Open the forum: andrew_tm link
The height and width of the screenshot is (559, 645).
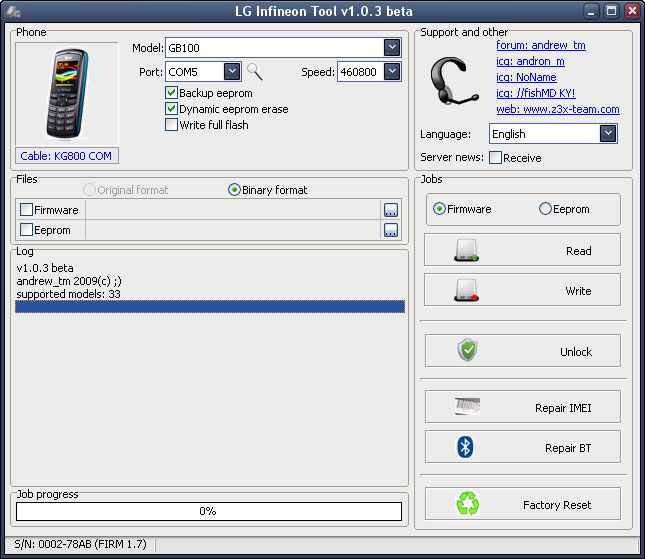coord(541,45)
